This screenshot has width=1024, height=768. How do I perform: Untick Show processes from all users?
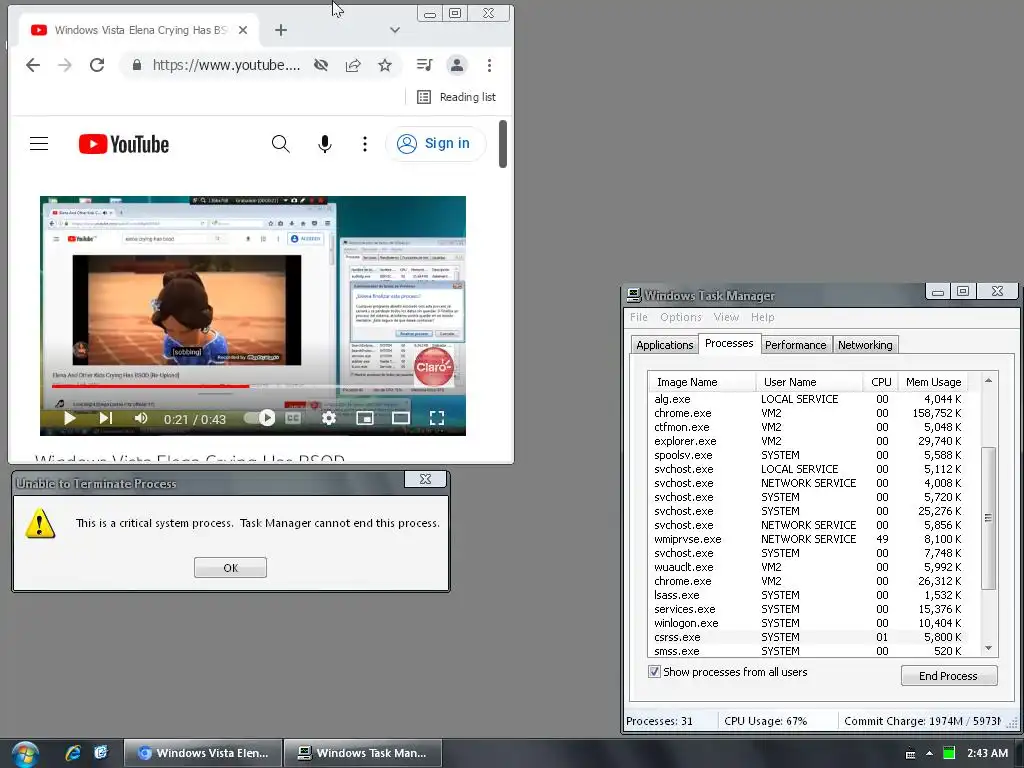pos(654,671)
